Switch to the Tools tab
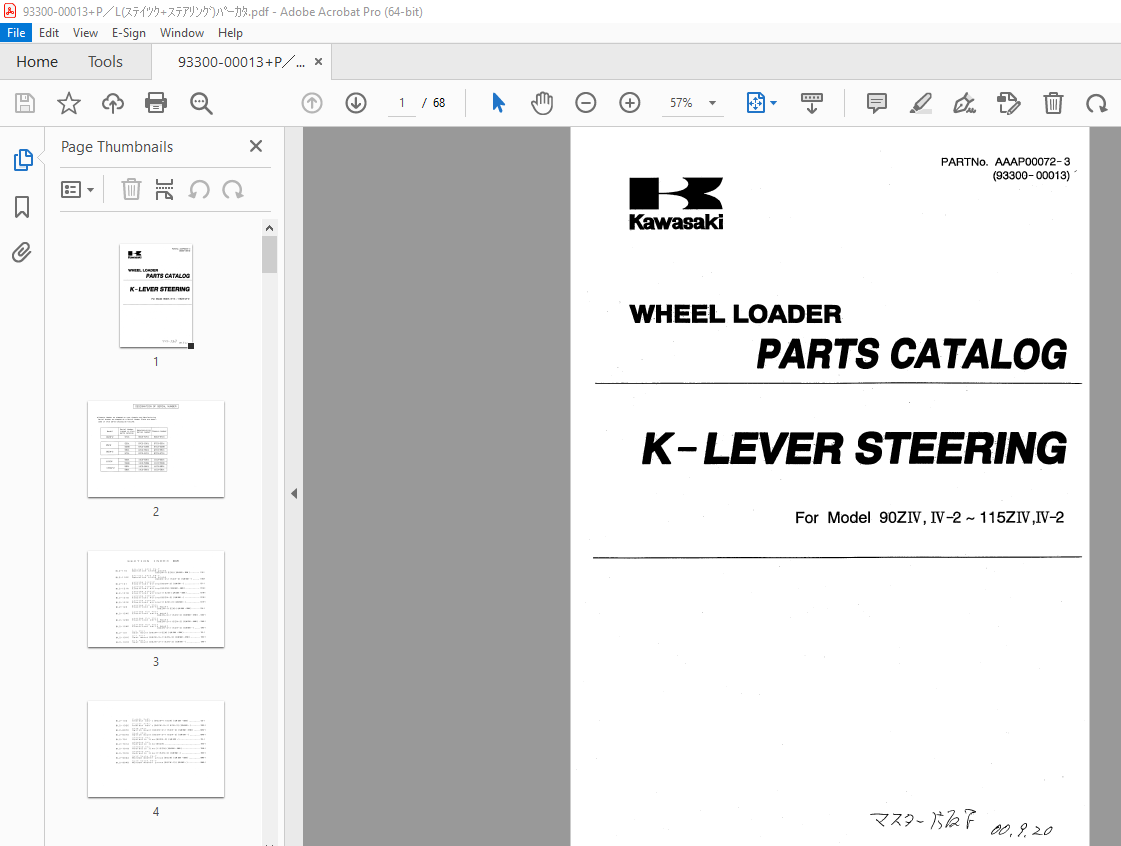1121x846 pixels. pyautogui.click(x=105, y=62)
